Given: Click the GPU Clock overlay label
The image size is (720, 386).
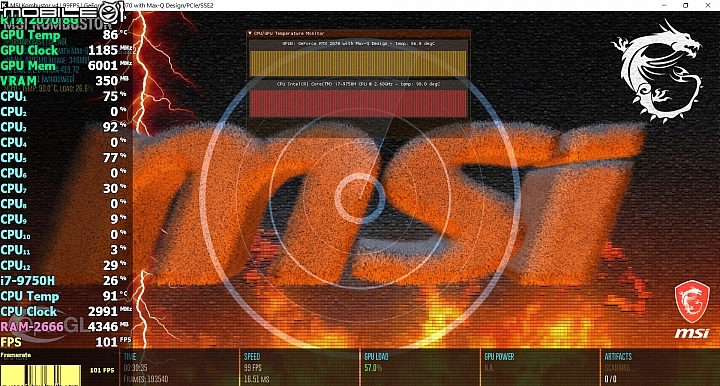Looking at the screenshot, I should [x=29, y=50].
